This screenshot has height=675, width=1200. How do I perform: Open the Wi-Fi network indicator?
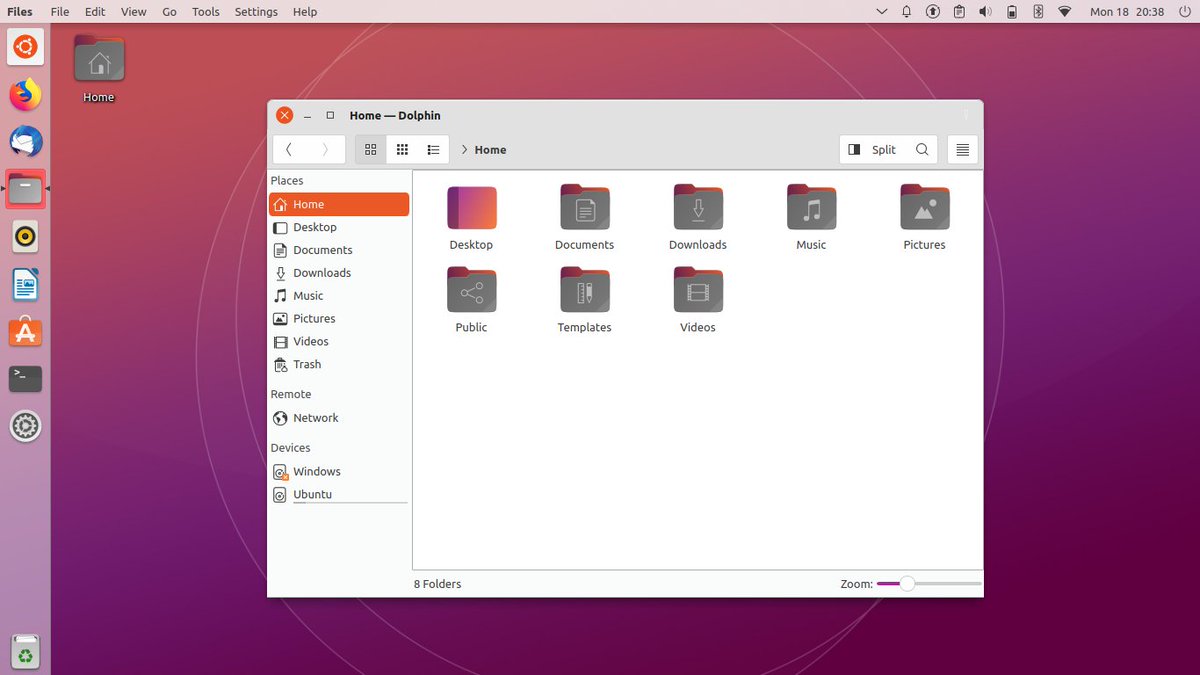(x=1065, y=12)
